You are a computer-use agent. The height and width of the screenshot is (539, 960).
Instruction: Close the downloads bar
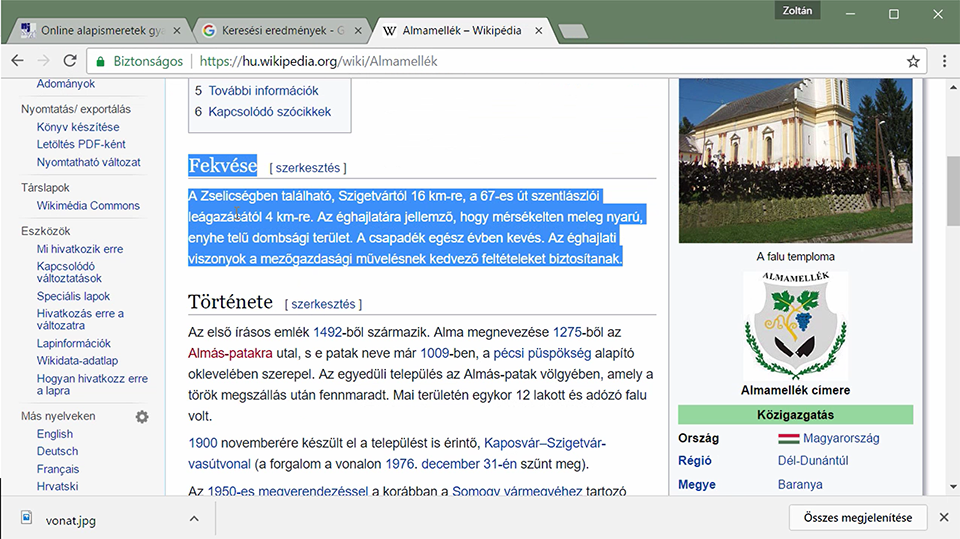(x=944, y=518)
